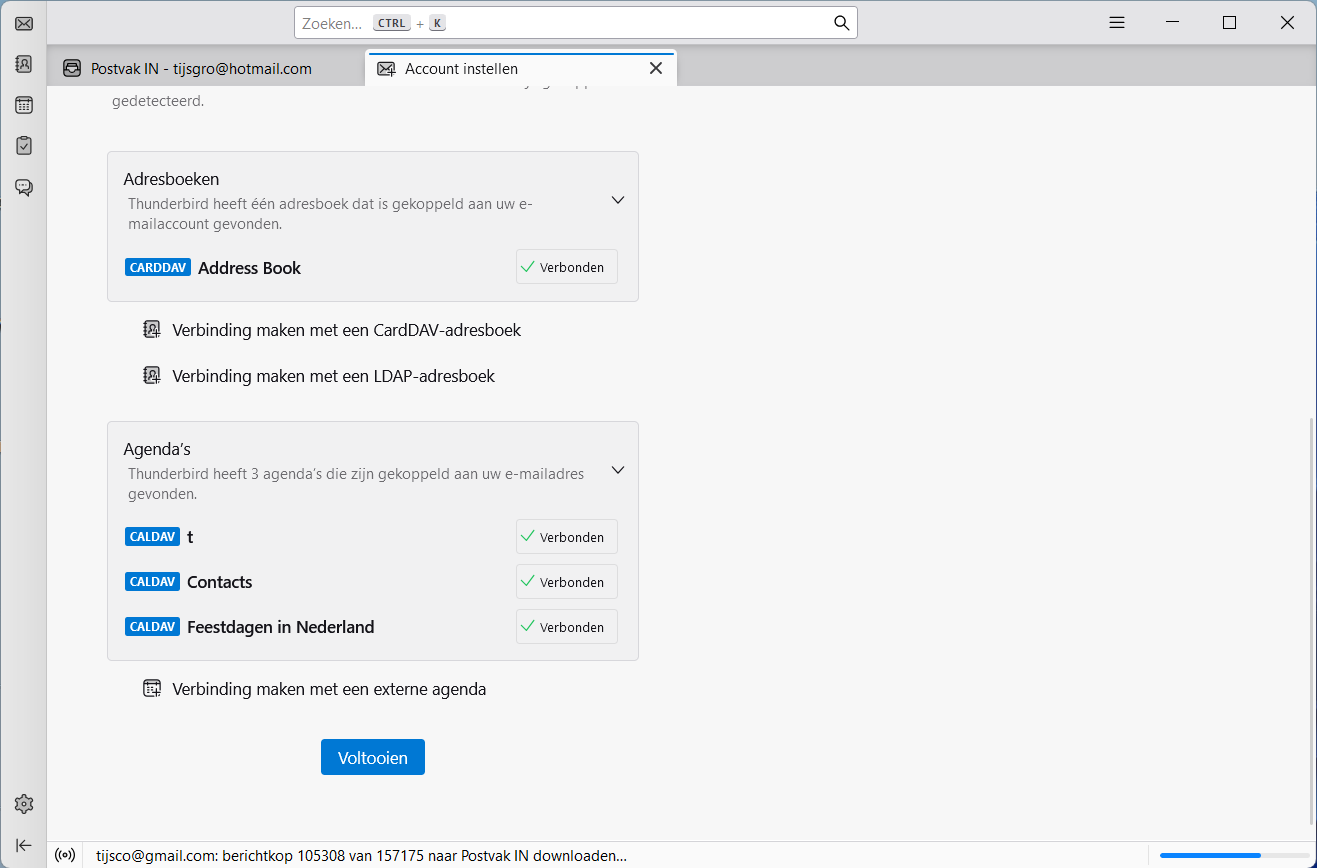Viewport: 1317px width, 868px height.
Task: Open the Address Book sidebar icon
Action: [x=24, y=64]
